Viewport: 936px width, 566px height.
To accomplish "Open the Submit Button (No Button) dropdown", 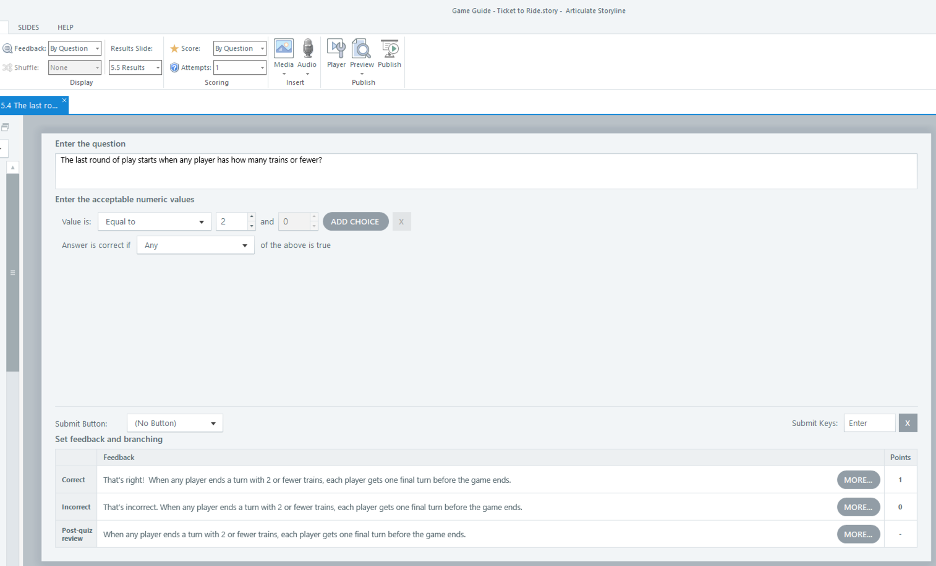I will (x=175, y=423).
